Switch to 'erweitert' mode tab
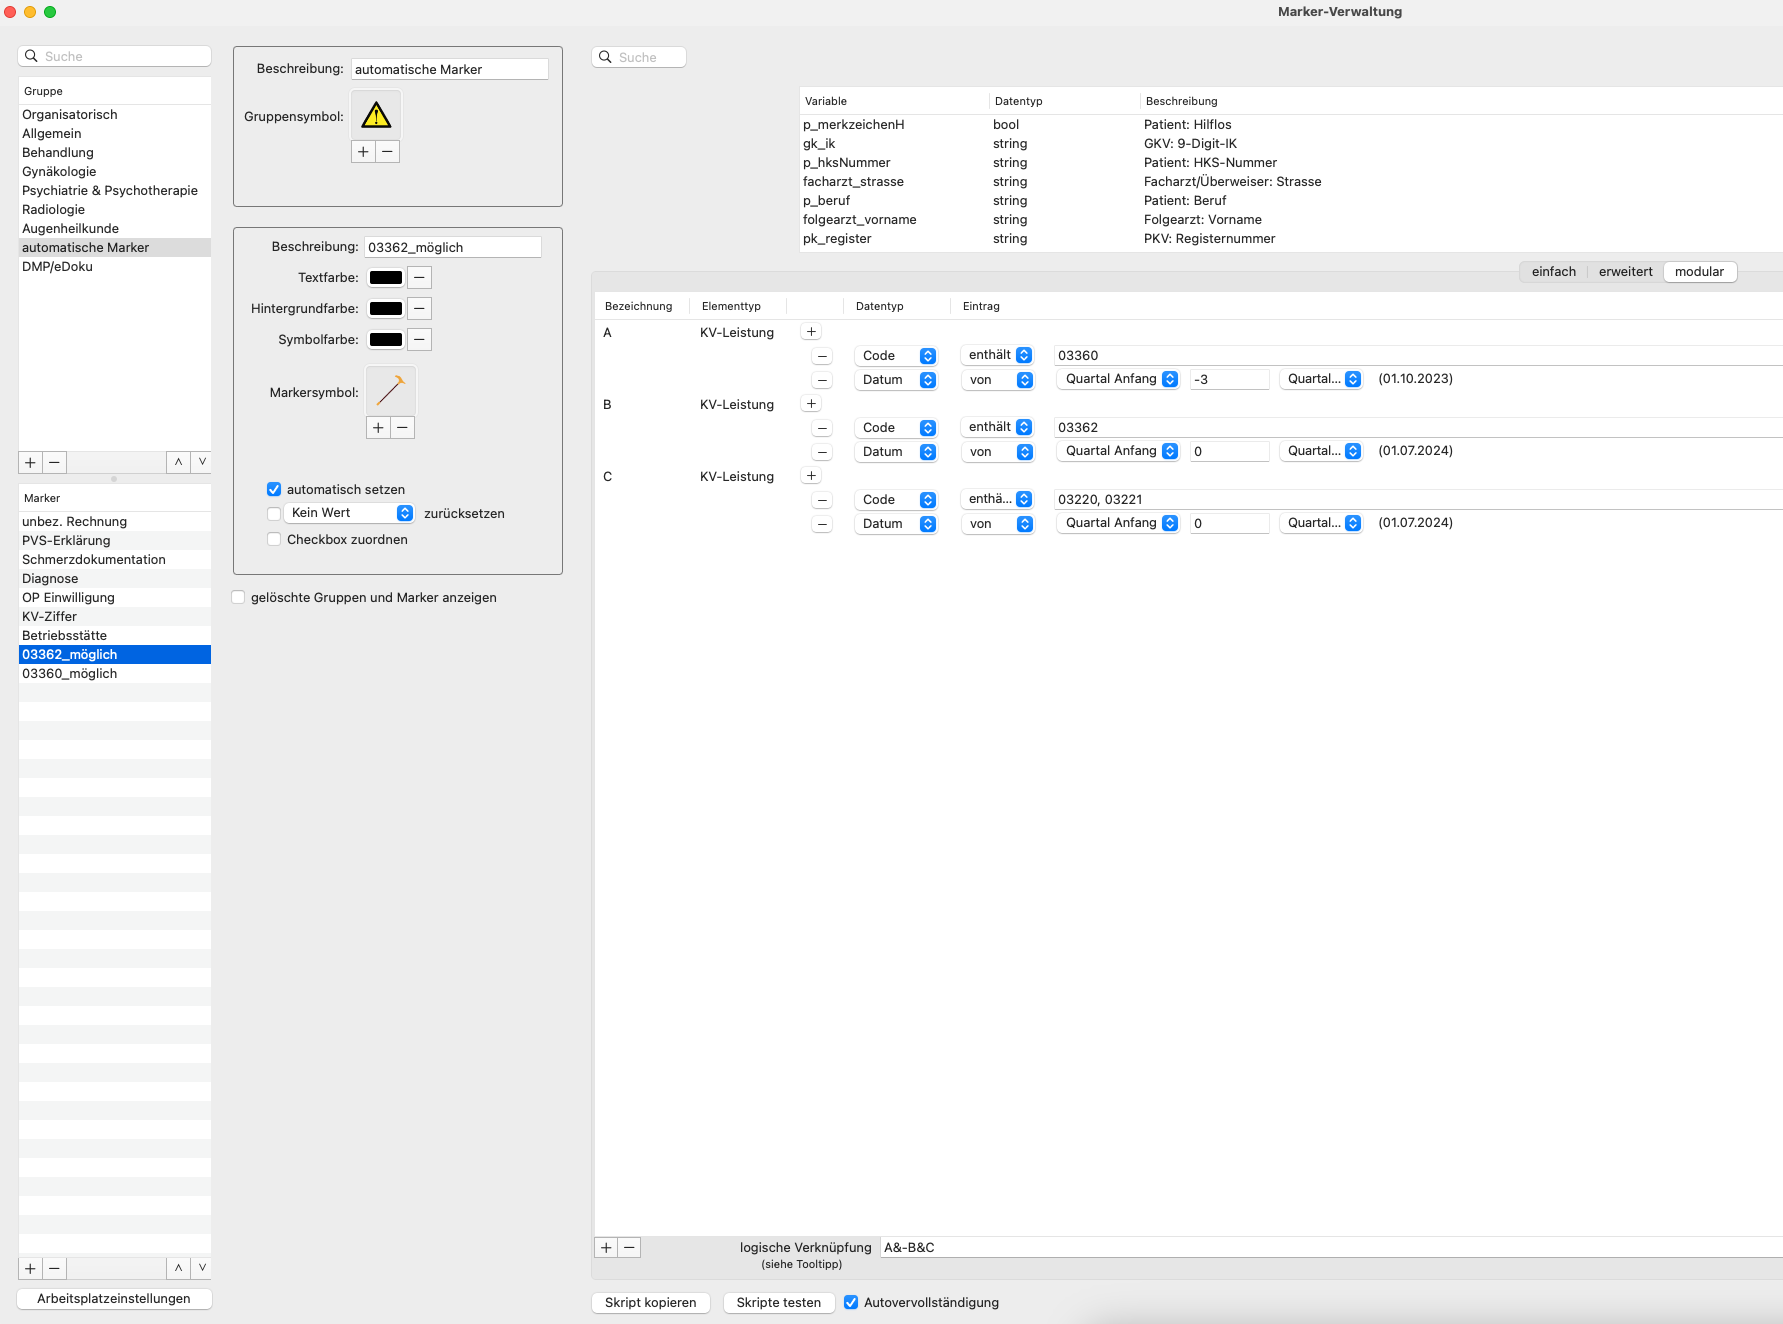This screenshot has height=1324, width=1783. 1625,272
